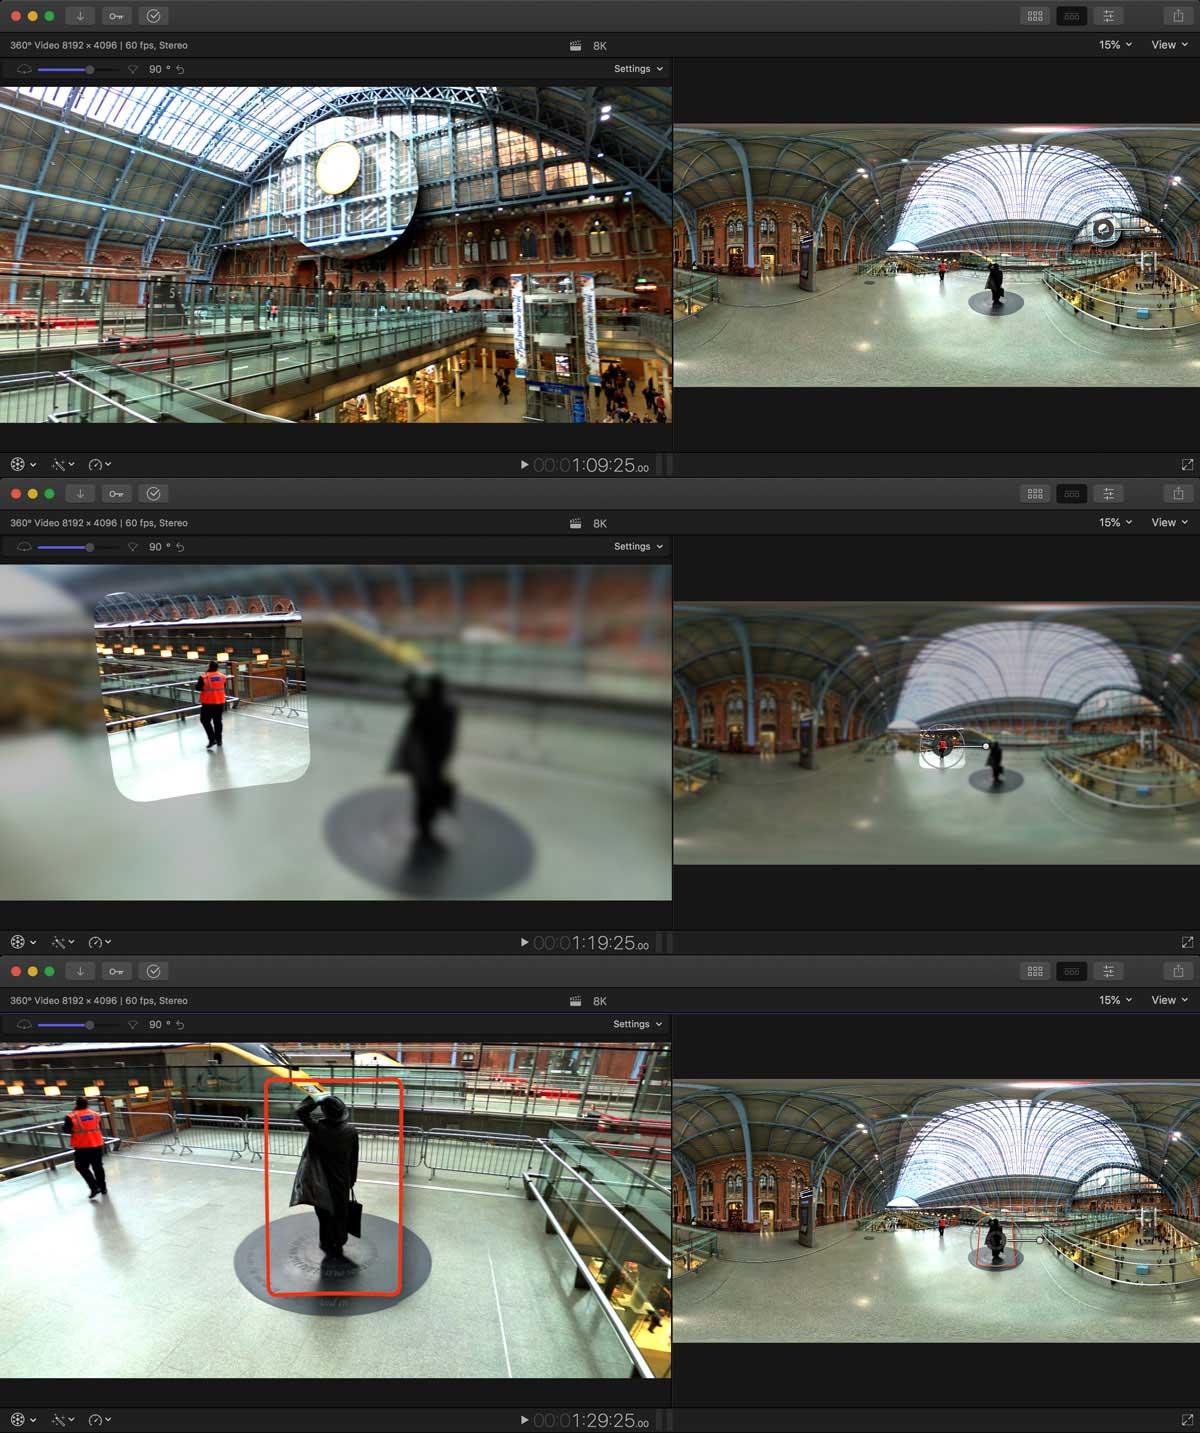1200x1433 pixels.
Task: Click the 90 ° angle value in the 1:29:25 window
Action: pyautogui.click(x=159, y=1026)
